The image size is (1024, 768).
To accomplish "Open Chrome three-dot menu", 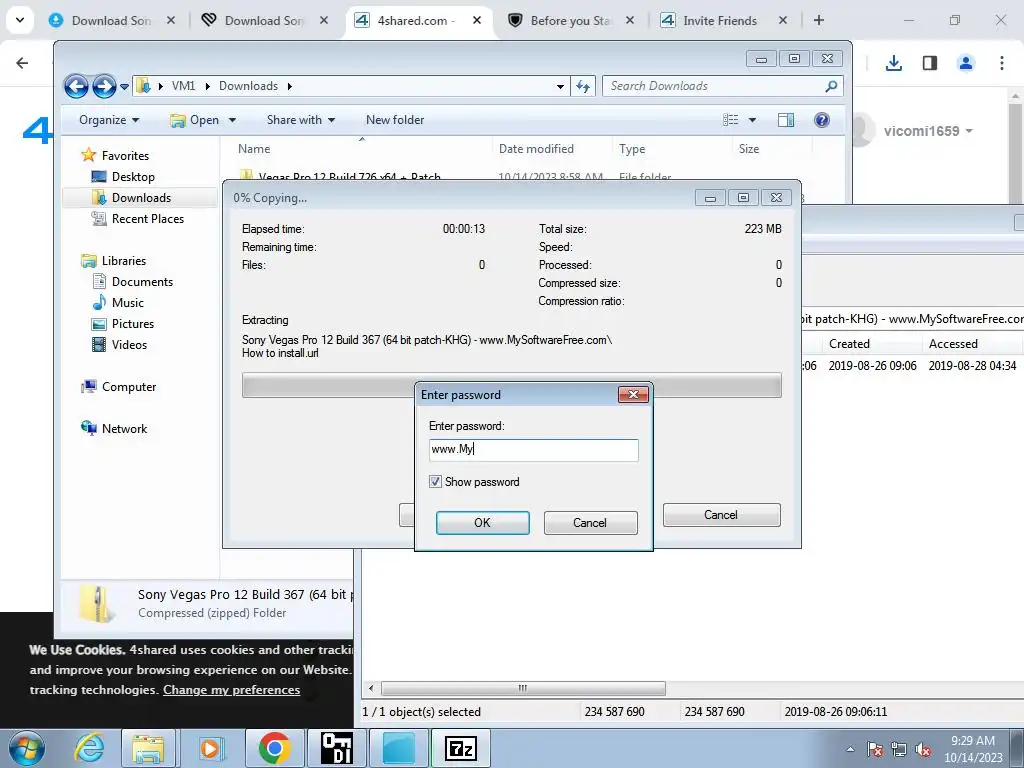I will click(1002, 63).
